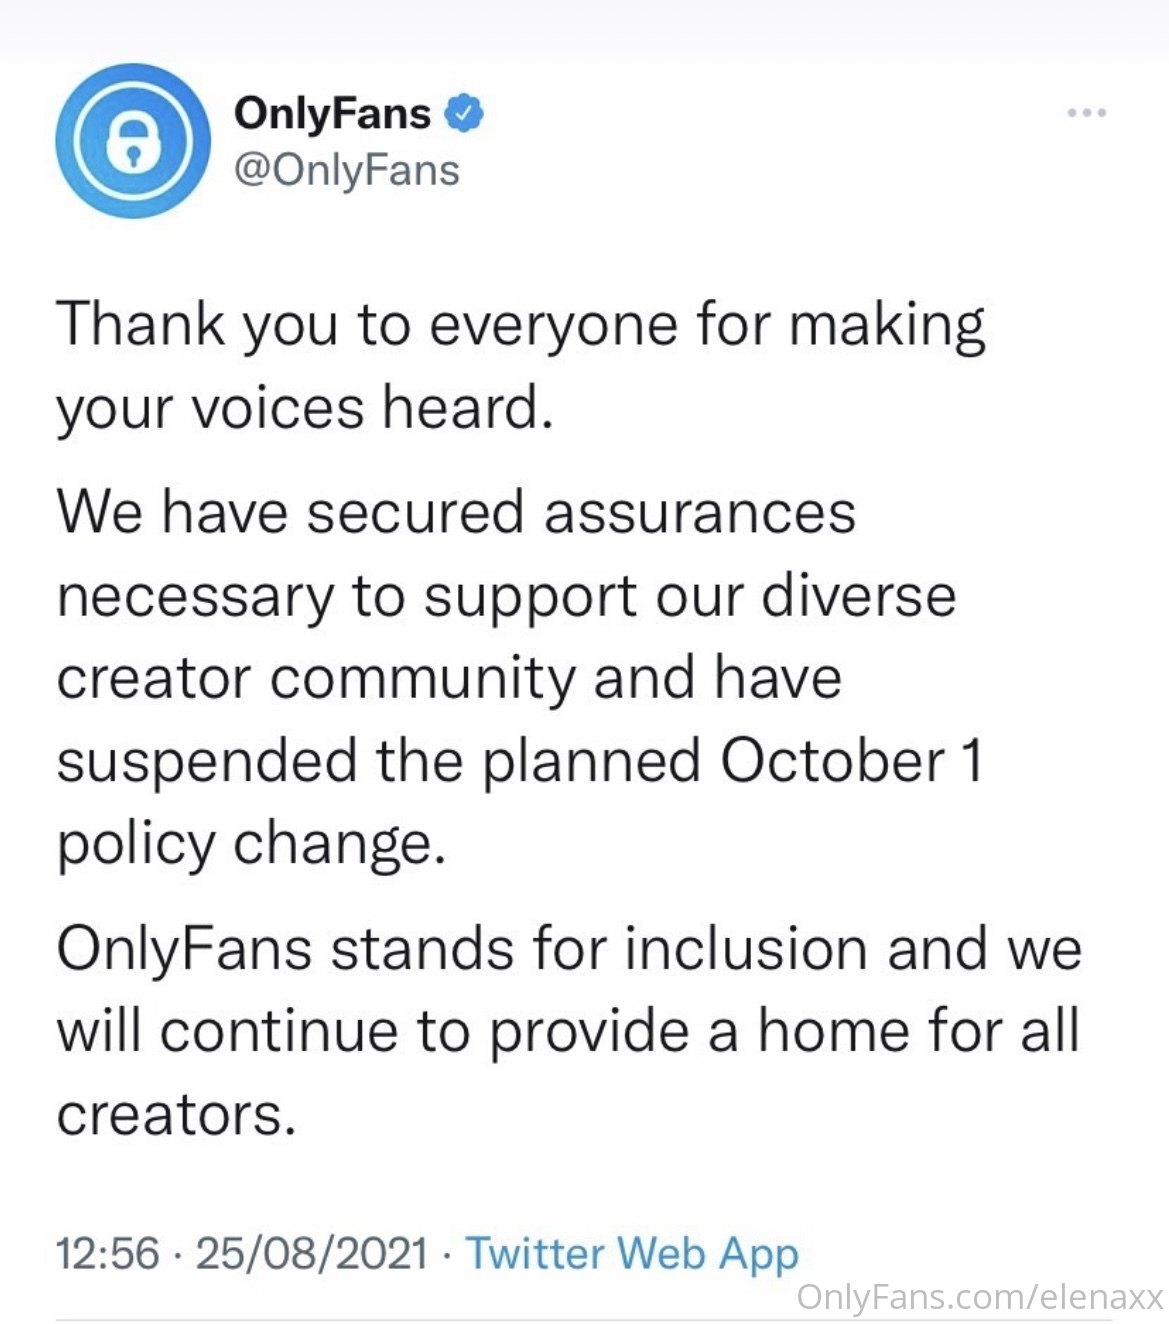Click the final word 'creators.'
Screen dimensions: 1169x1324
(177, 1115)
